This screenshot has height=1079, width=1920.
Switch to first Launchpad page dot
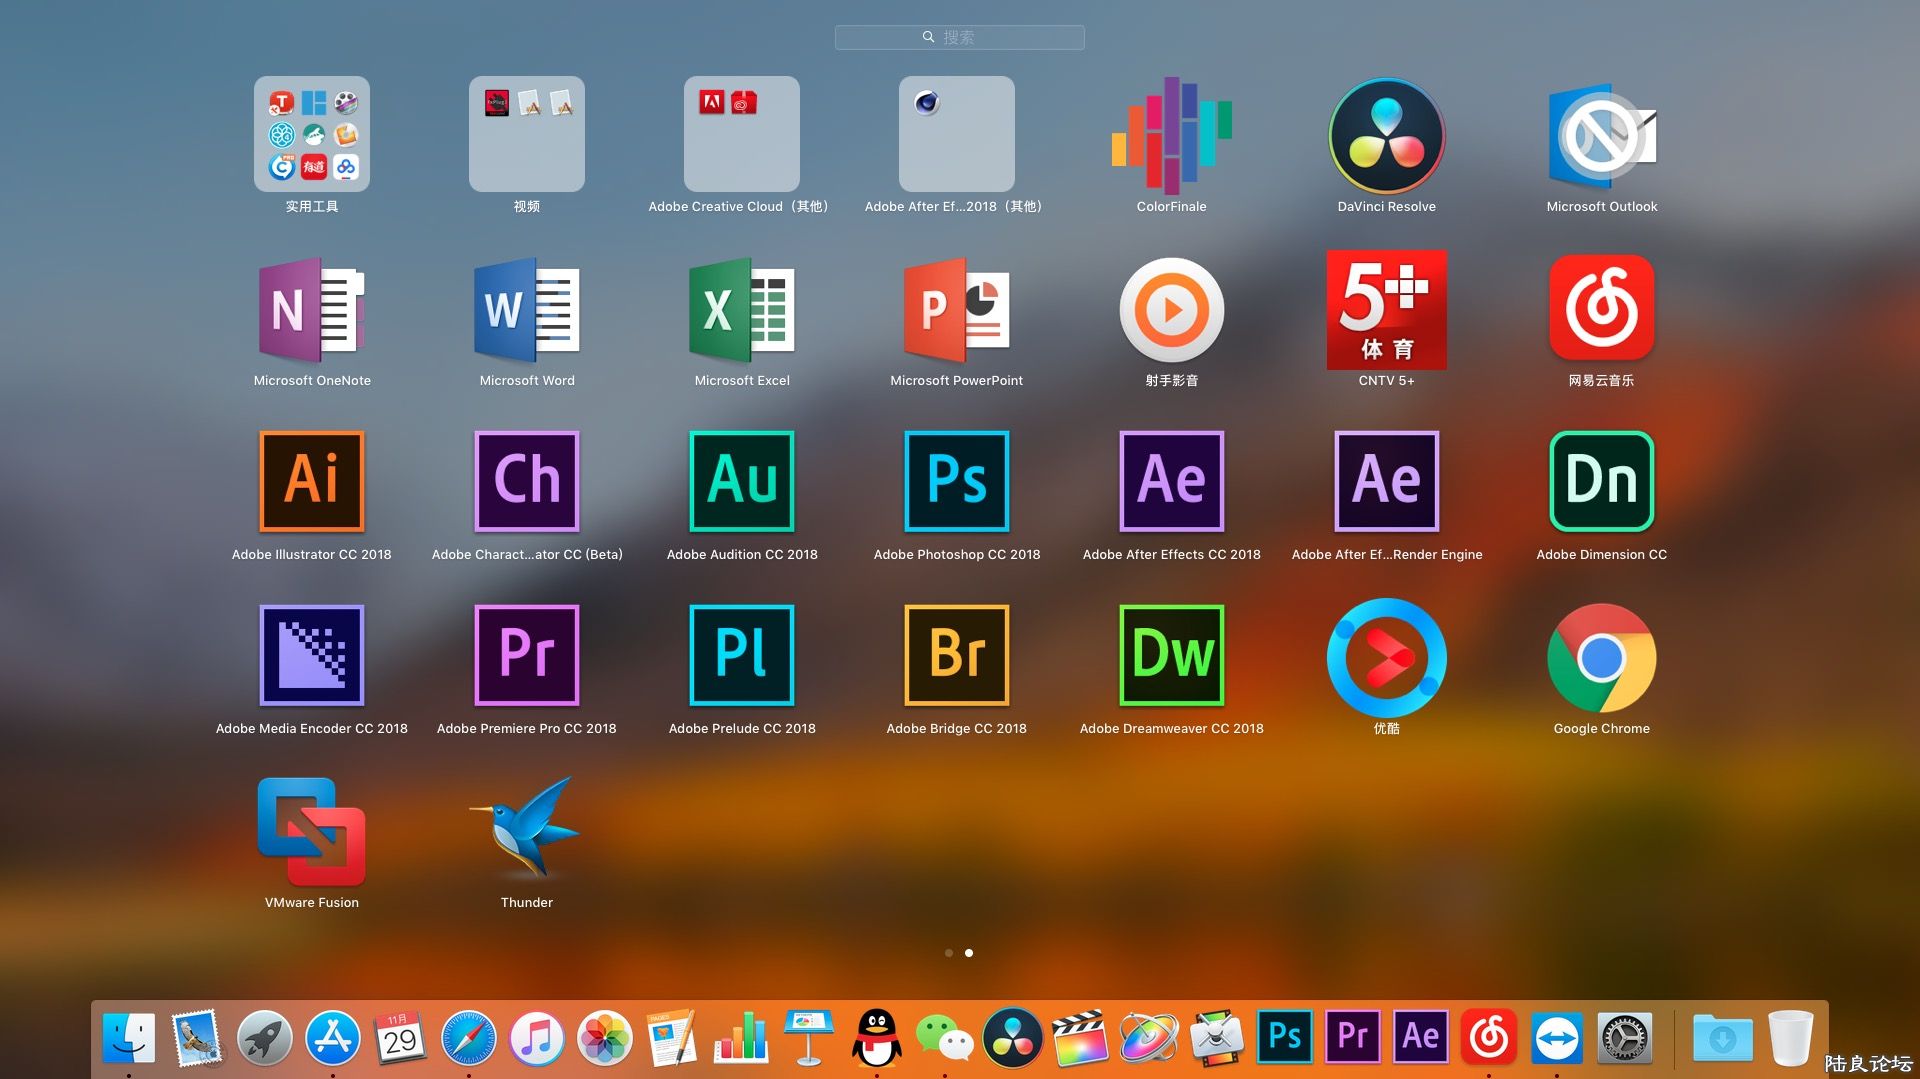(949, 953)
